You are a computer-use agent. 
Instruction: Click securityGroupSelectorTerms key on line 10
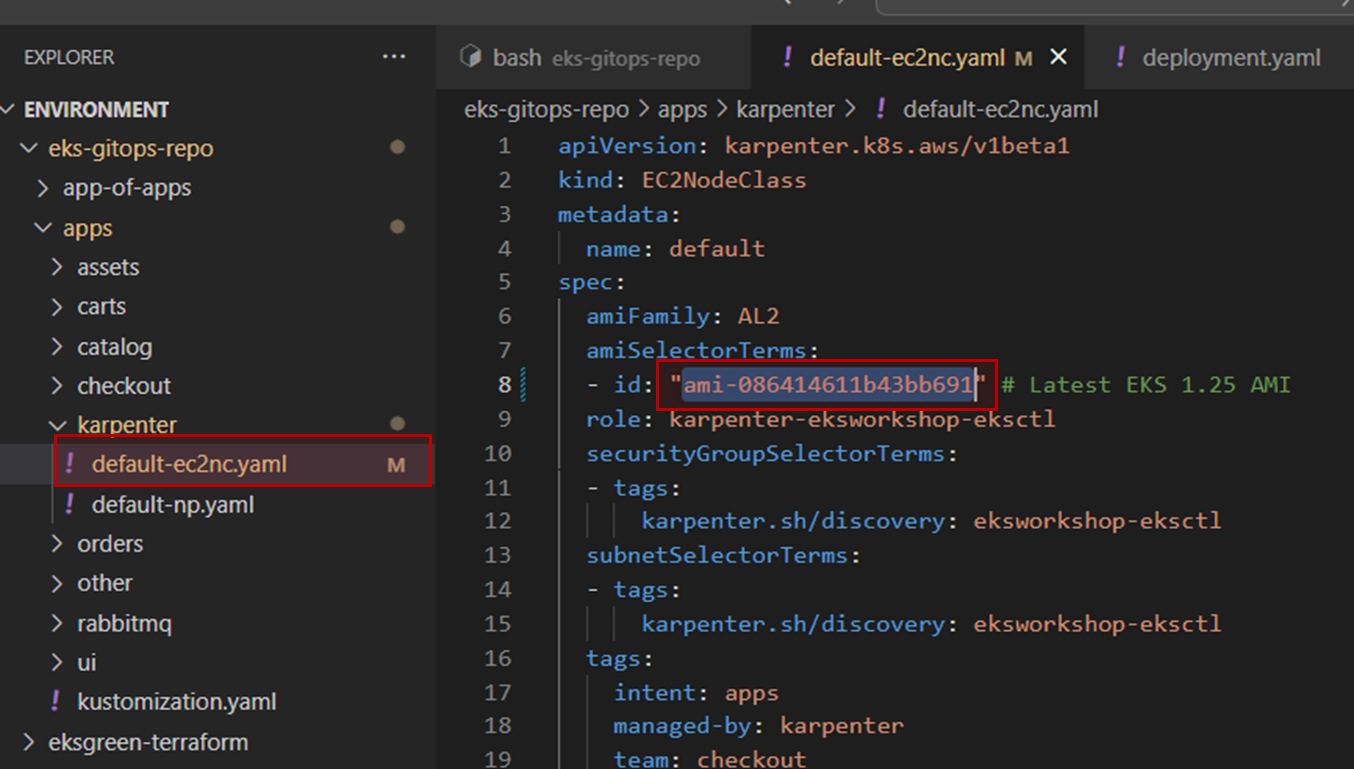(766, 453)
